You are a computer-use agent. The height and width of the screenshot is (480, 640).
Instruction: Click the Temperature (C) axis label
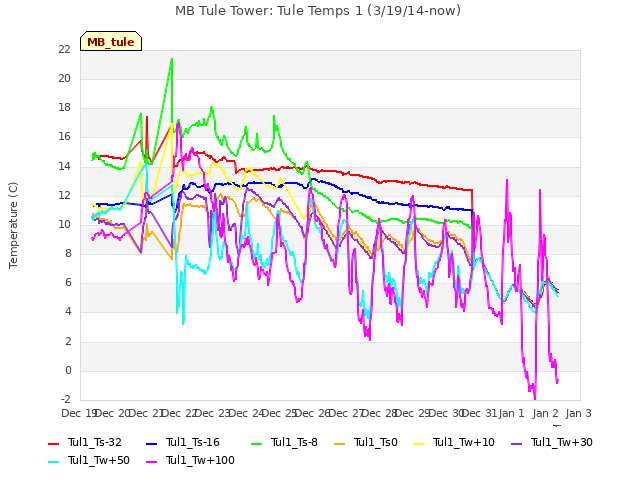click(13, 225)
